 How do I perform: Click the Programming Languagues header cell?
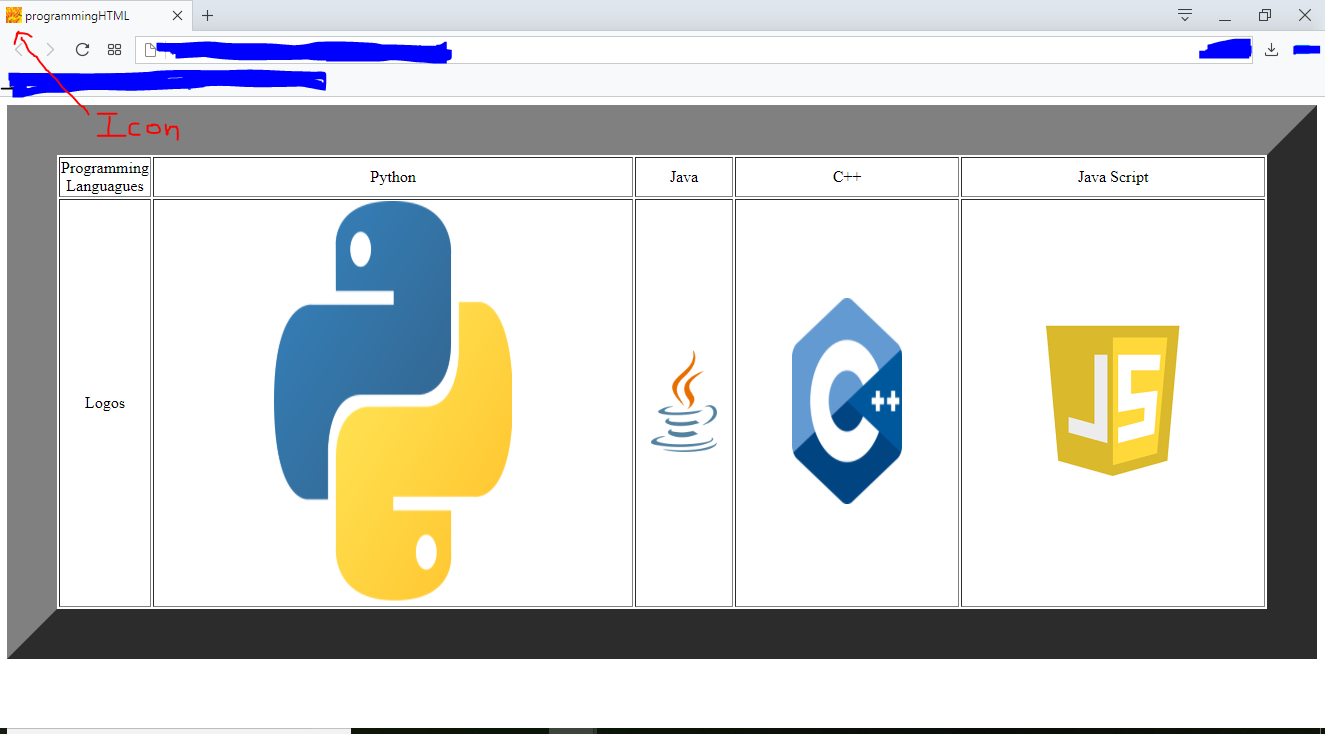tap(105, 177)
